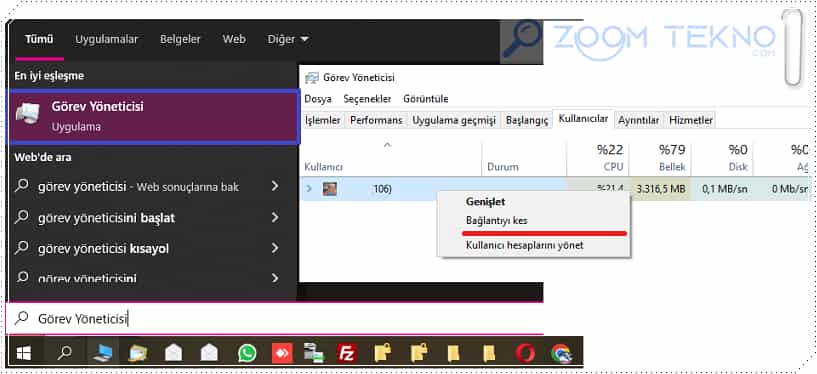Open WhatsApp from the taskbar
817x374 pixels.
[x=246, y=354]
